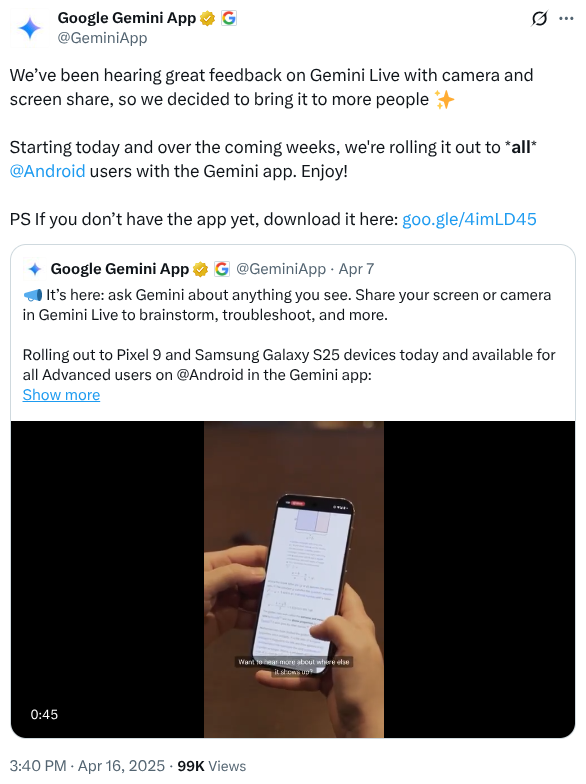586x784 pixels.
Task: Open the three-dots more options menu
Action: click(x=566, y=18)
